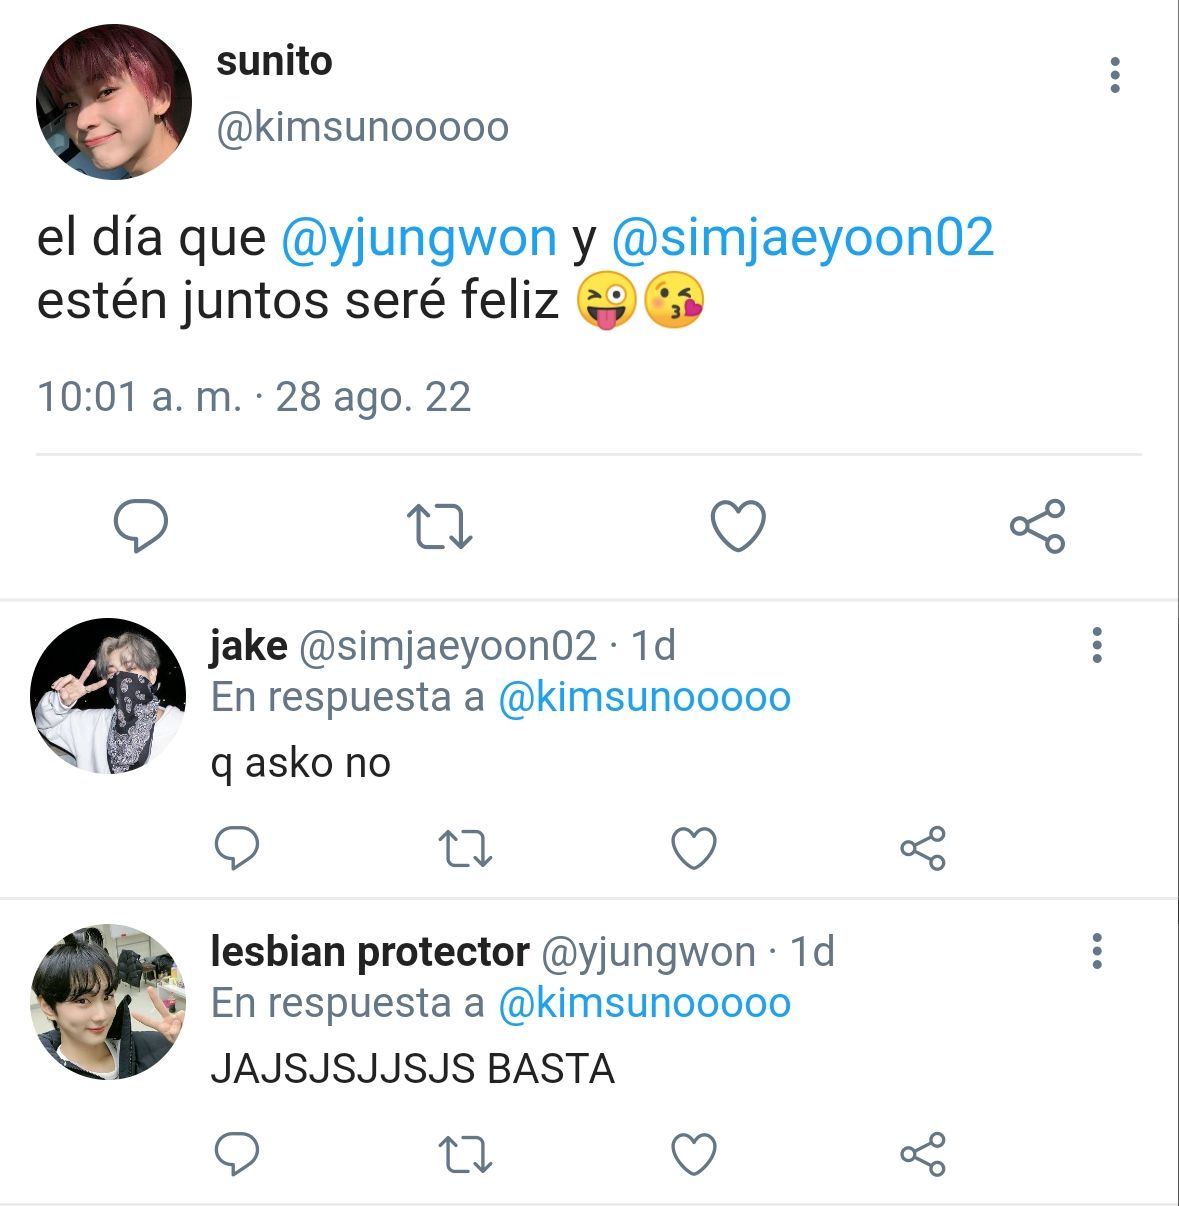Share sunito's main tweet

click(1037, 526)
